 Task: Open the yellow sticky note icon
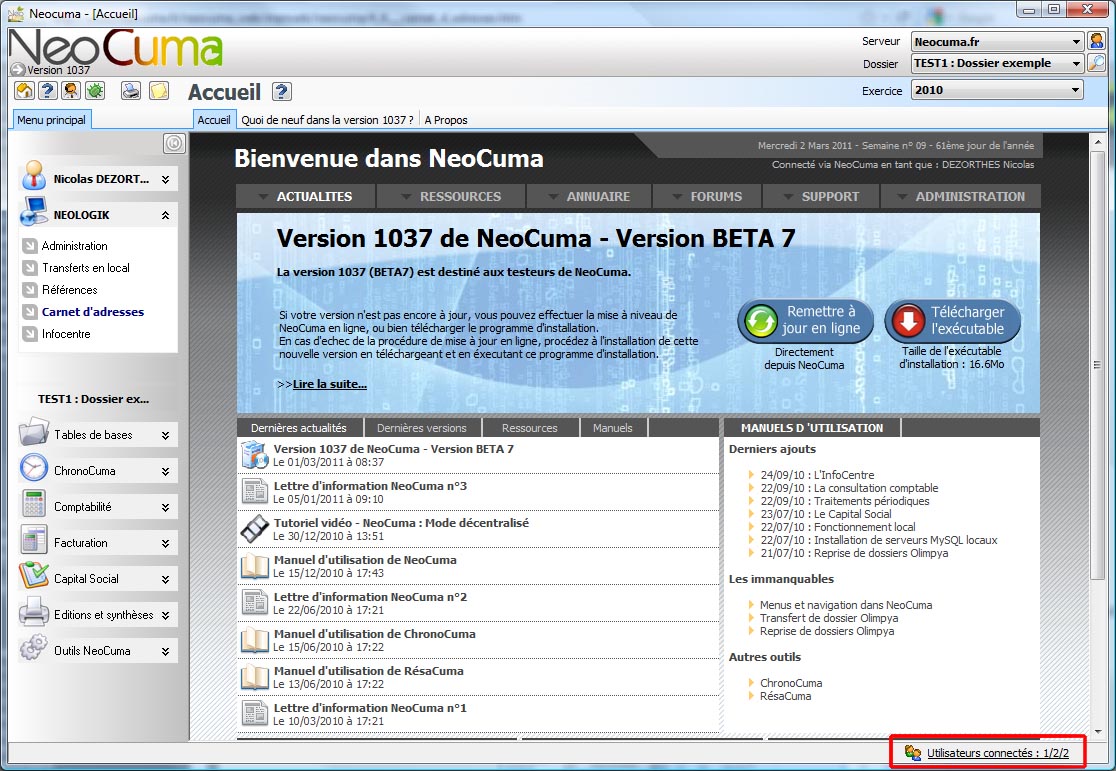(x=159, y=90)
